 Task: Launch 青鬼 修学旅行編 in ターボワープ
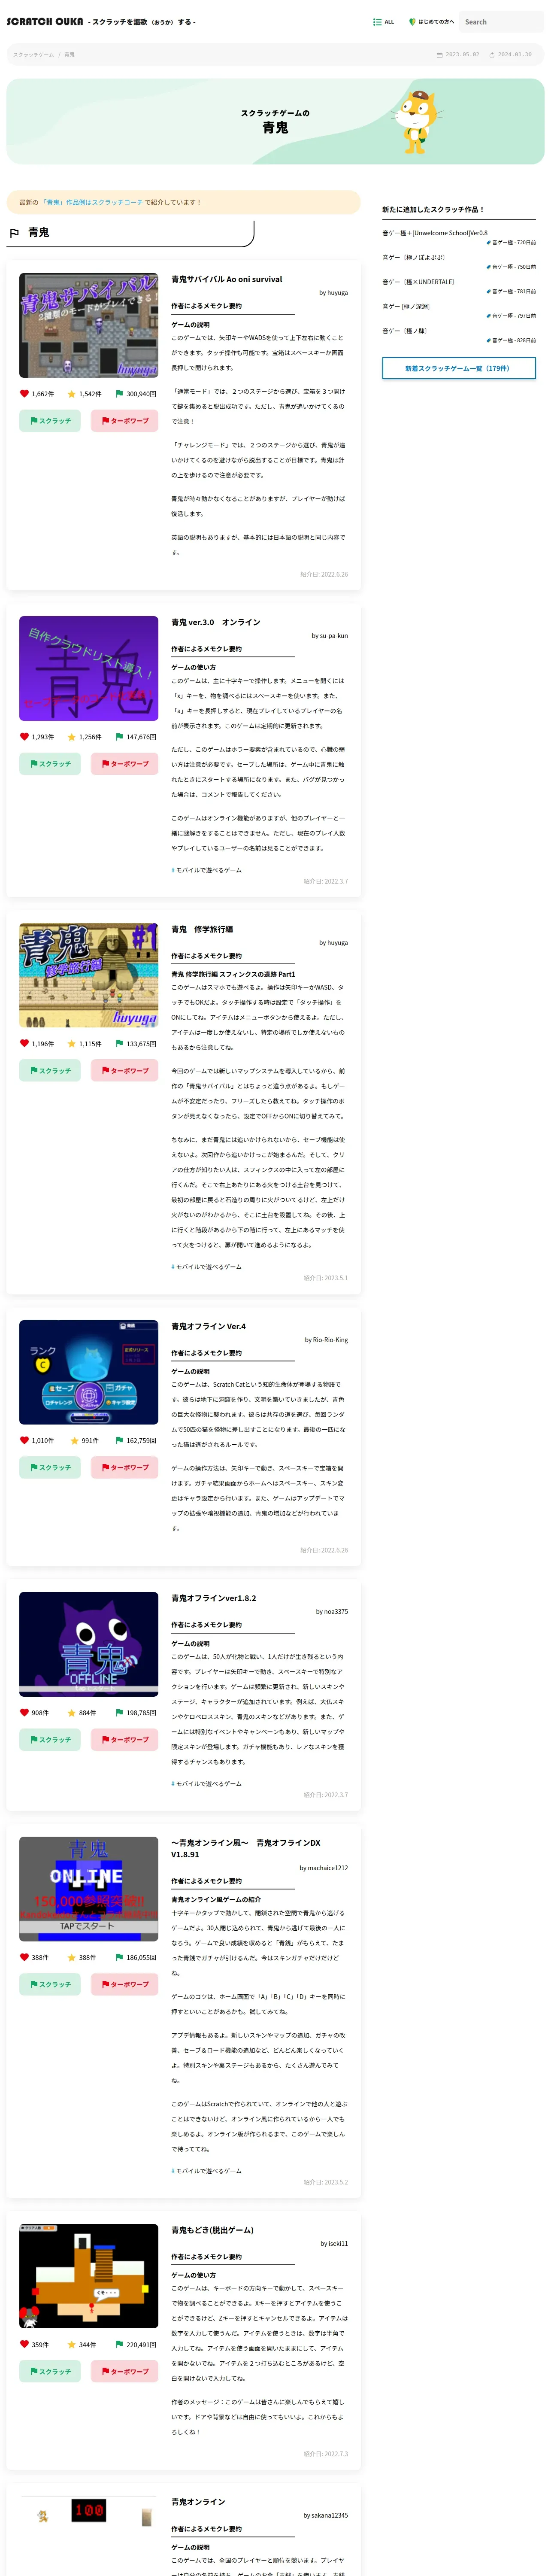click(124, 1071)
